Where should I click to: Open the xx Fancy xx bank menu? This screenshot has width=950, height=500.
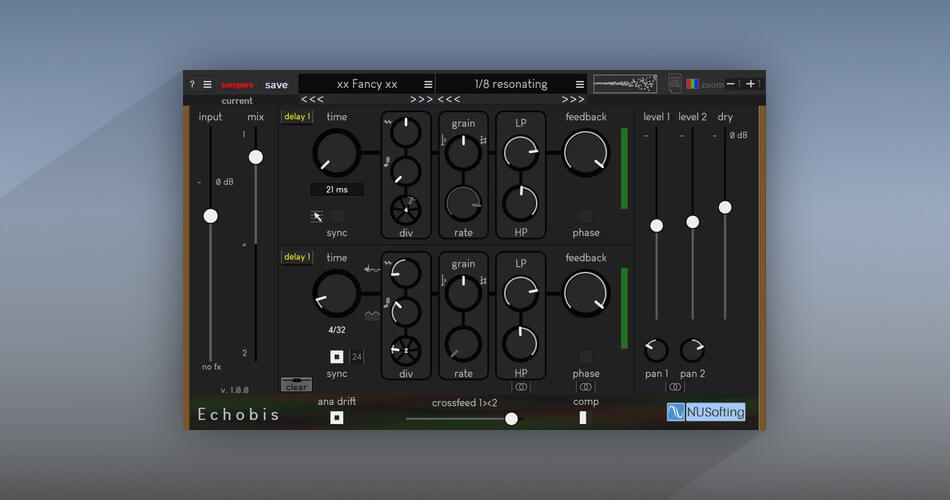click(428, 84)
